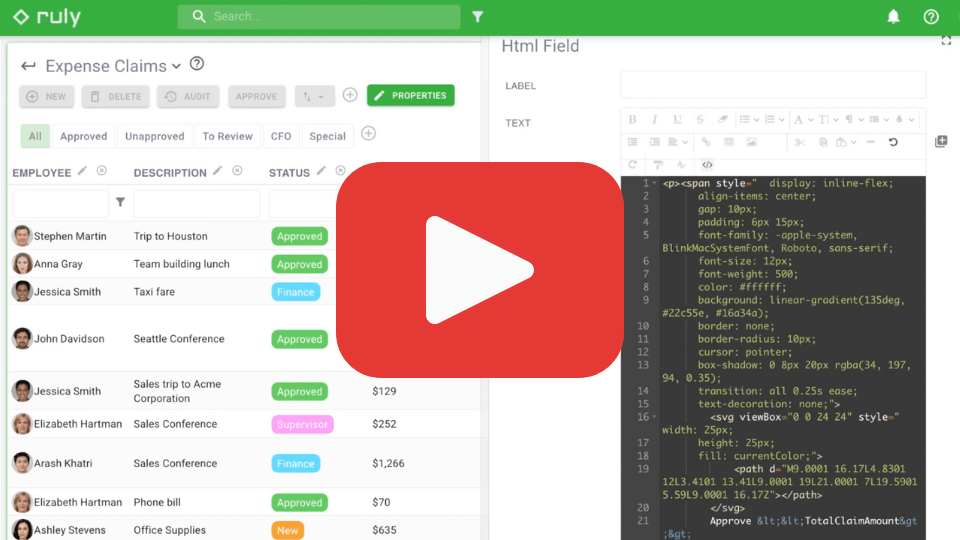Click the ruly logo
The width and height of the screenshot is (960, 540).
47,17
